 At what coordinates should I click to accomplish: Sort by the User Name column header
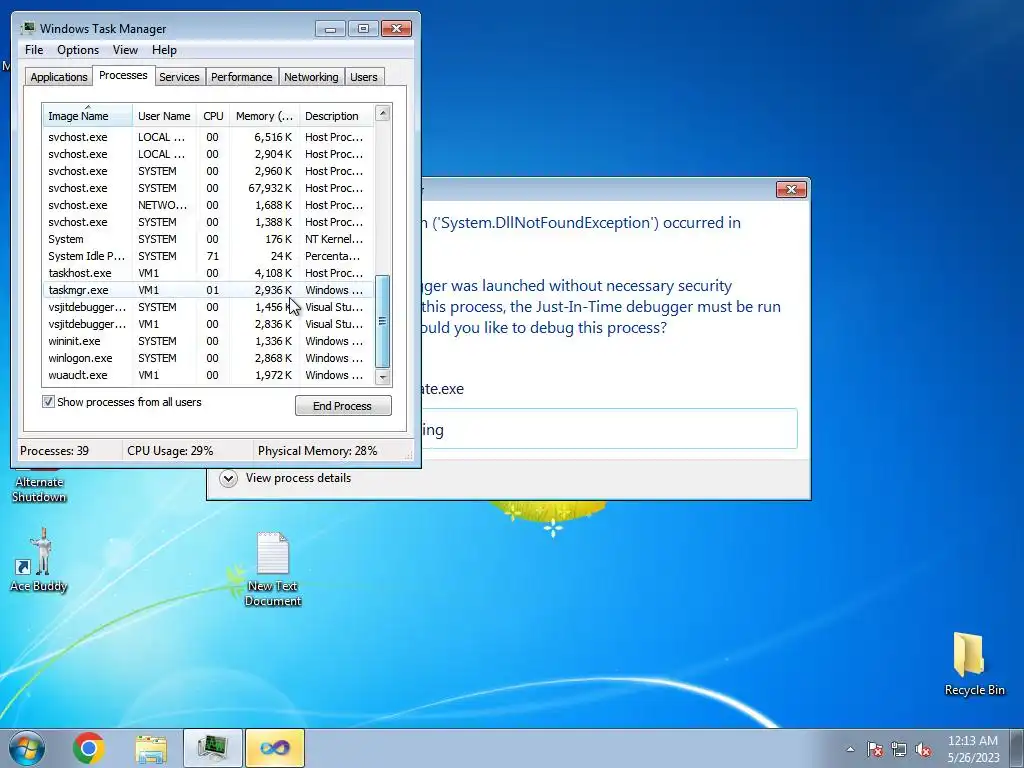[165, 116]
